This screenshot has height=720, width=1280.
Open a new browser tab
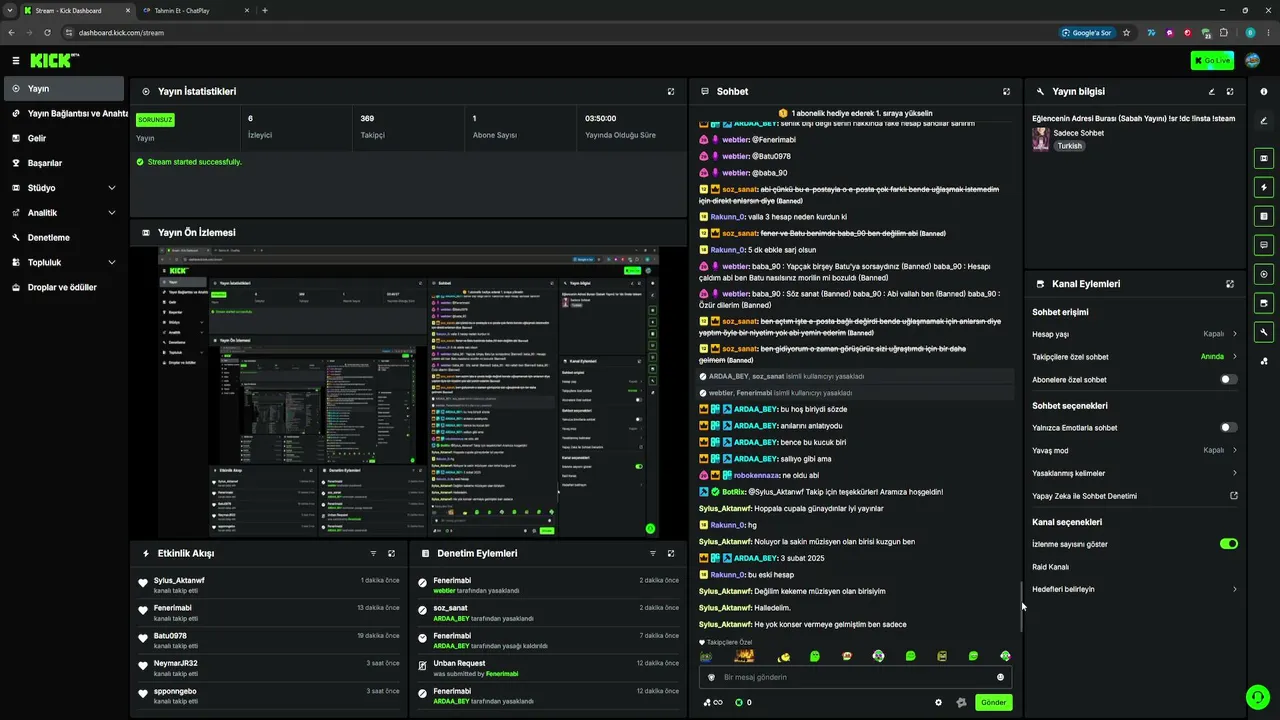(265, 10)
